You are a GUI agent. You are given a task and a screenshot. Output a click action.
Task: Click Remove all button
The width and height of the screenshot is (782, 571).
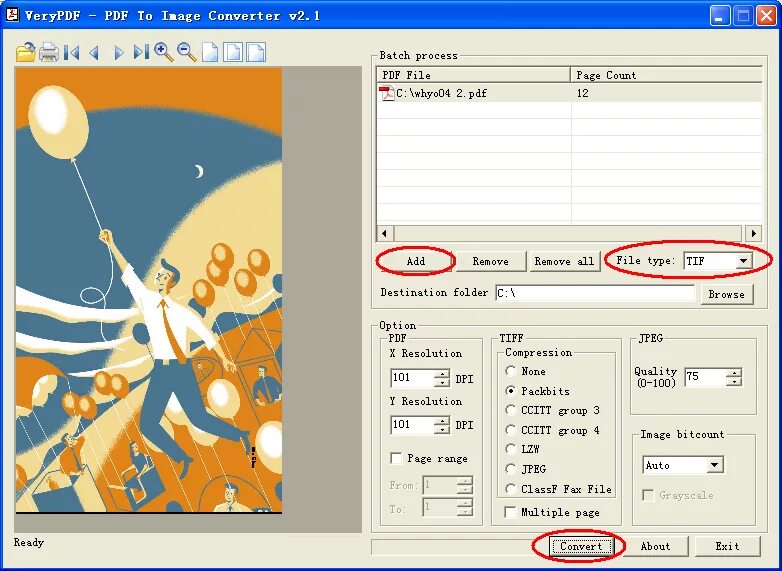click(564, 261)
